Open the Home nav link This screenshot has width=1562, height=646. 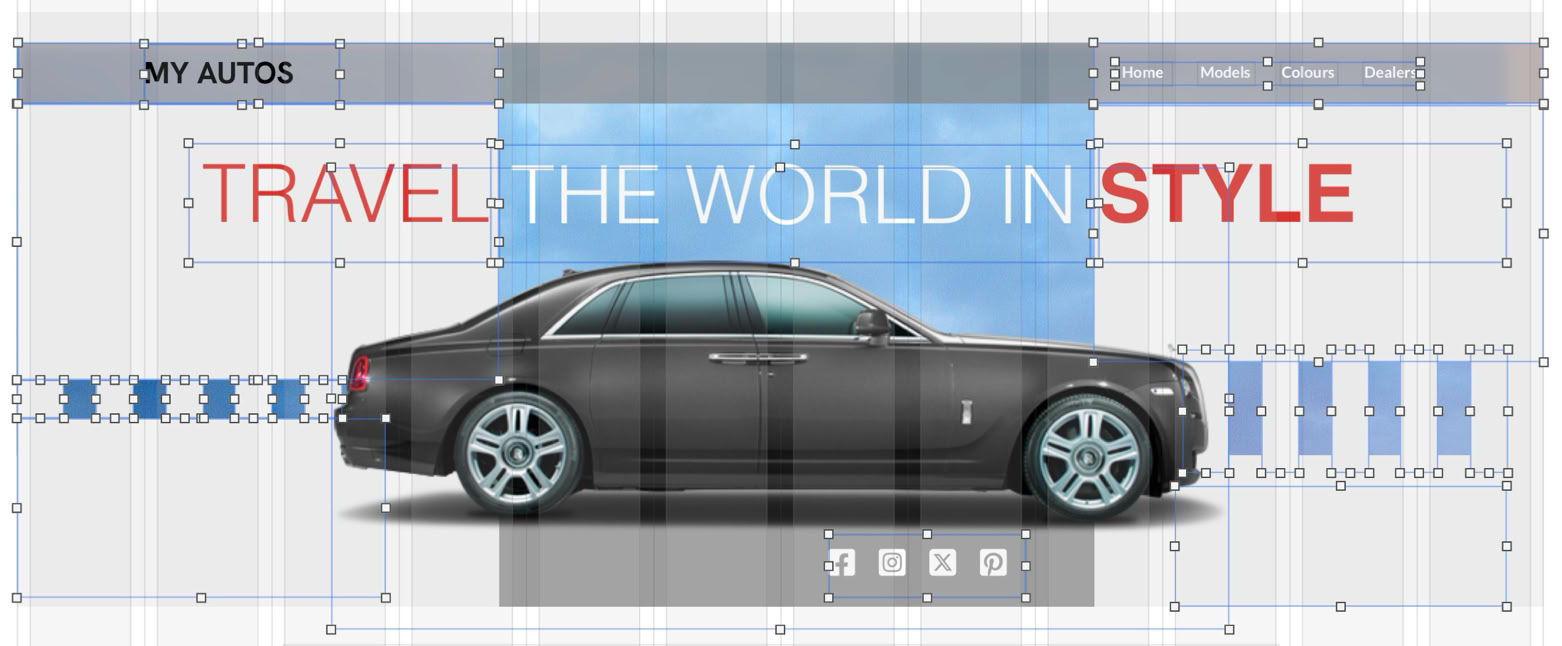[1142, 72]
